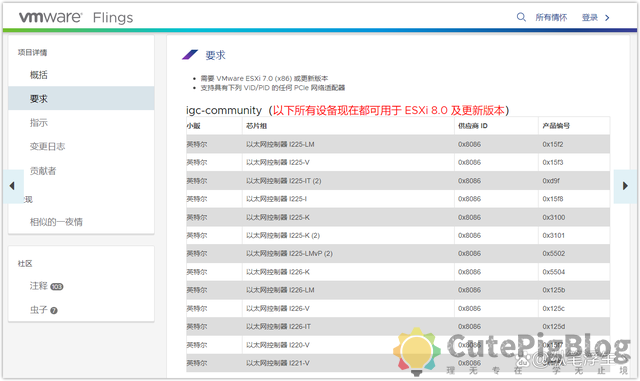Click the left carousel arrow

point(13,186)
